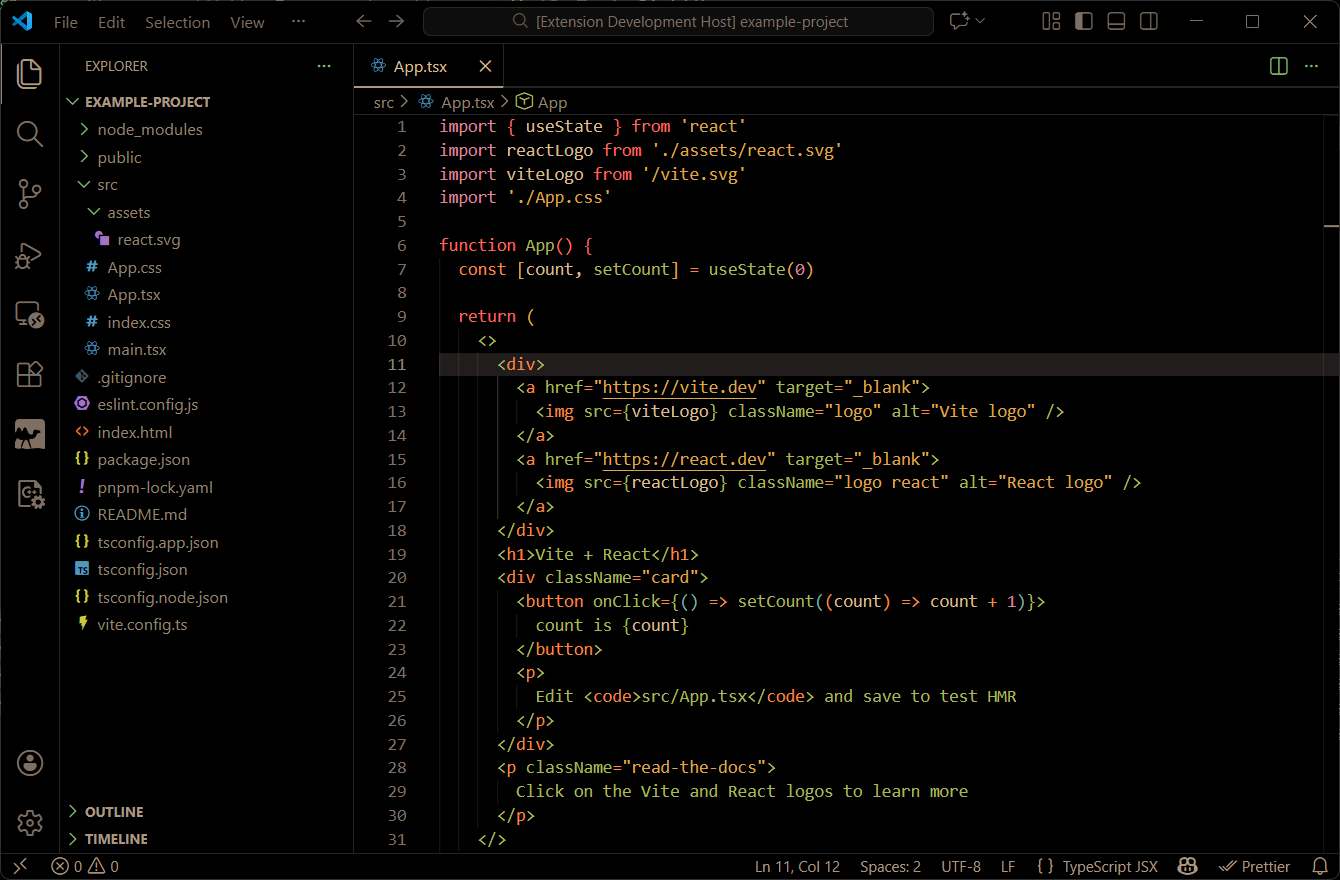Collapse the EXAMPLE-PROJECT root folder
The height and width of the screenshot is (880, 1340).
[207, 102]
